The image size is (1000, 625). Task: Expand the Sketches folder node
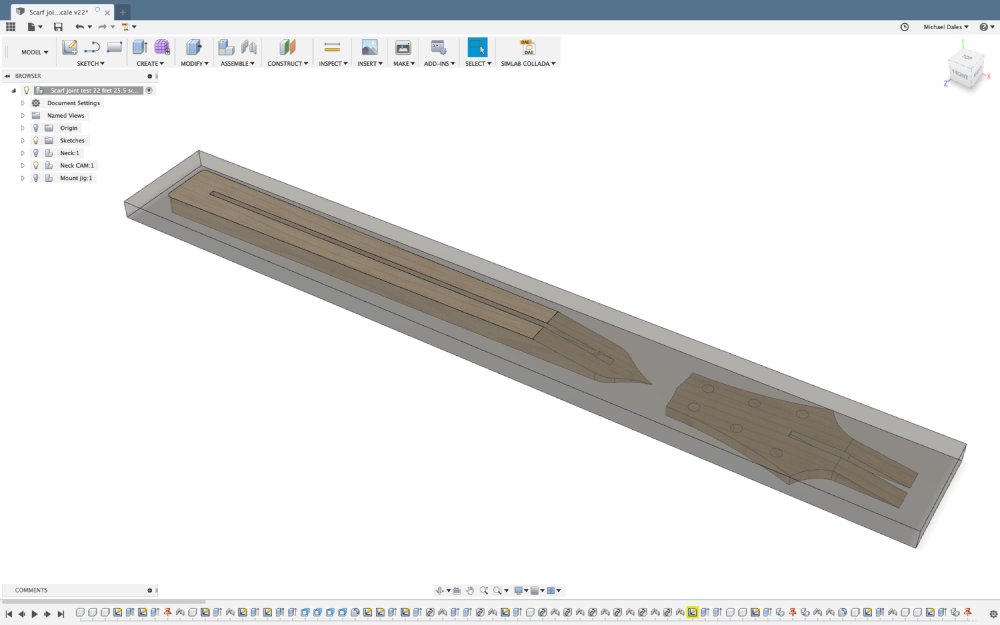tap(23, 140)
